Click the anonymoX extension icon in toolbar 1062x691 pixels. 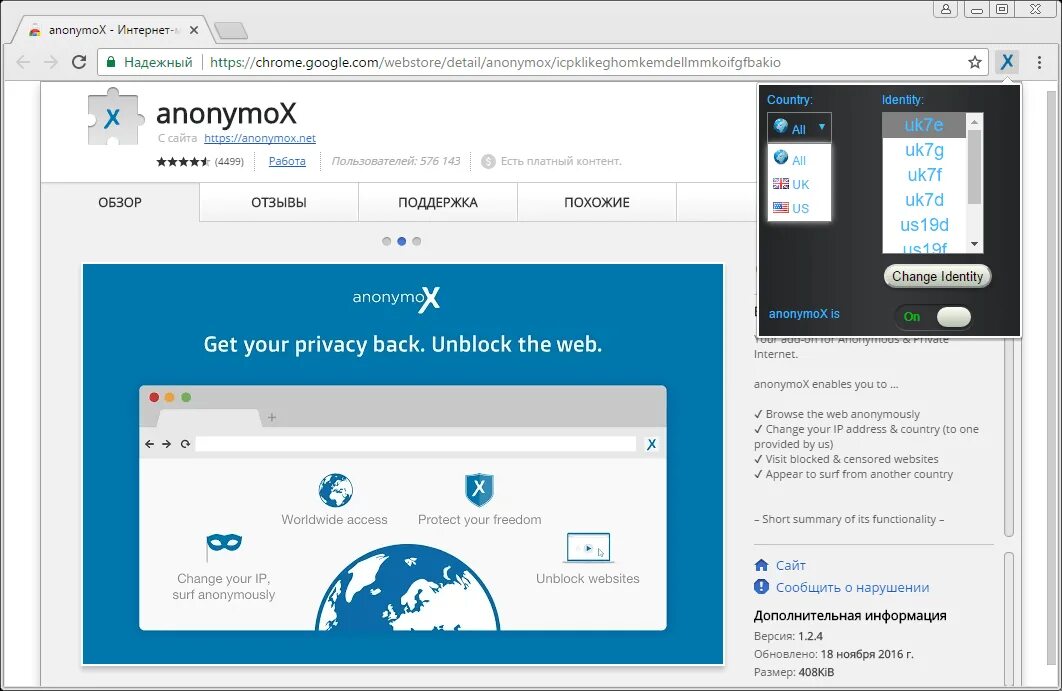[x=1006, y=62]
